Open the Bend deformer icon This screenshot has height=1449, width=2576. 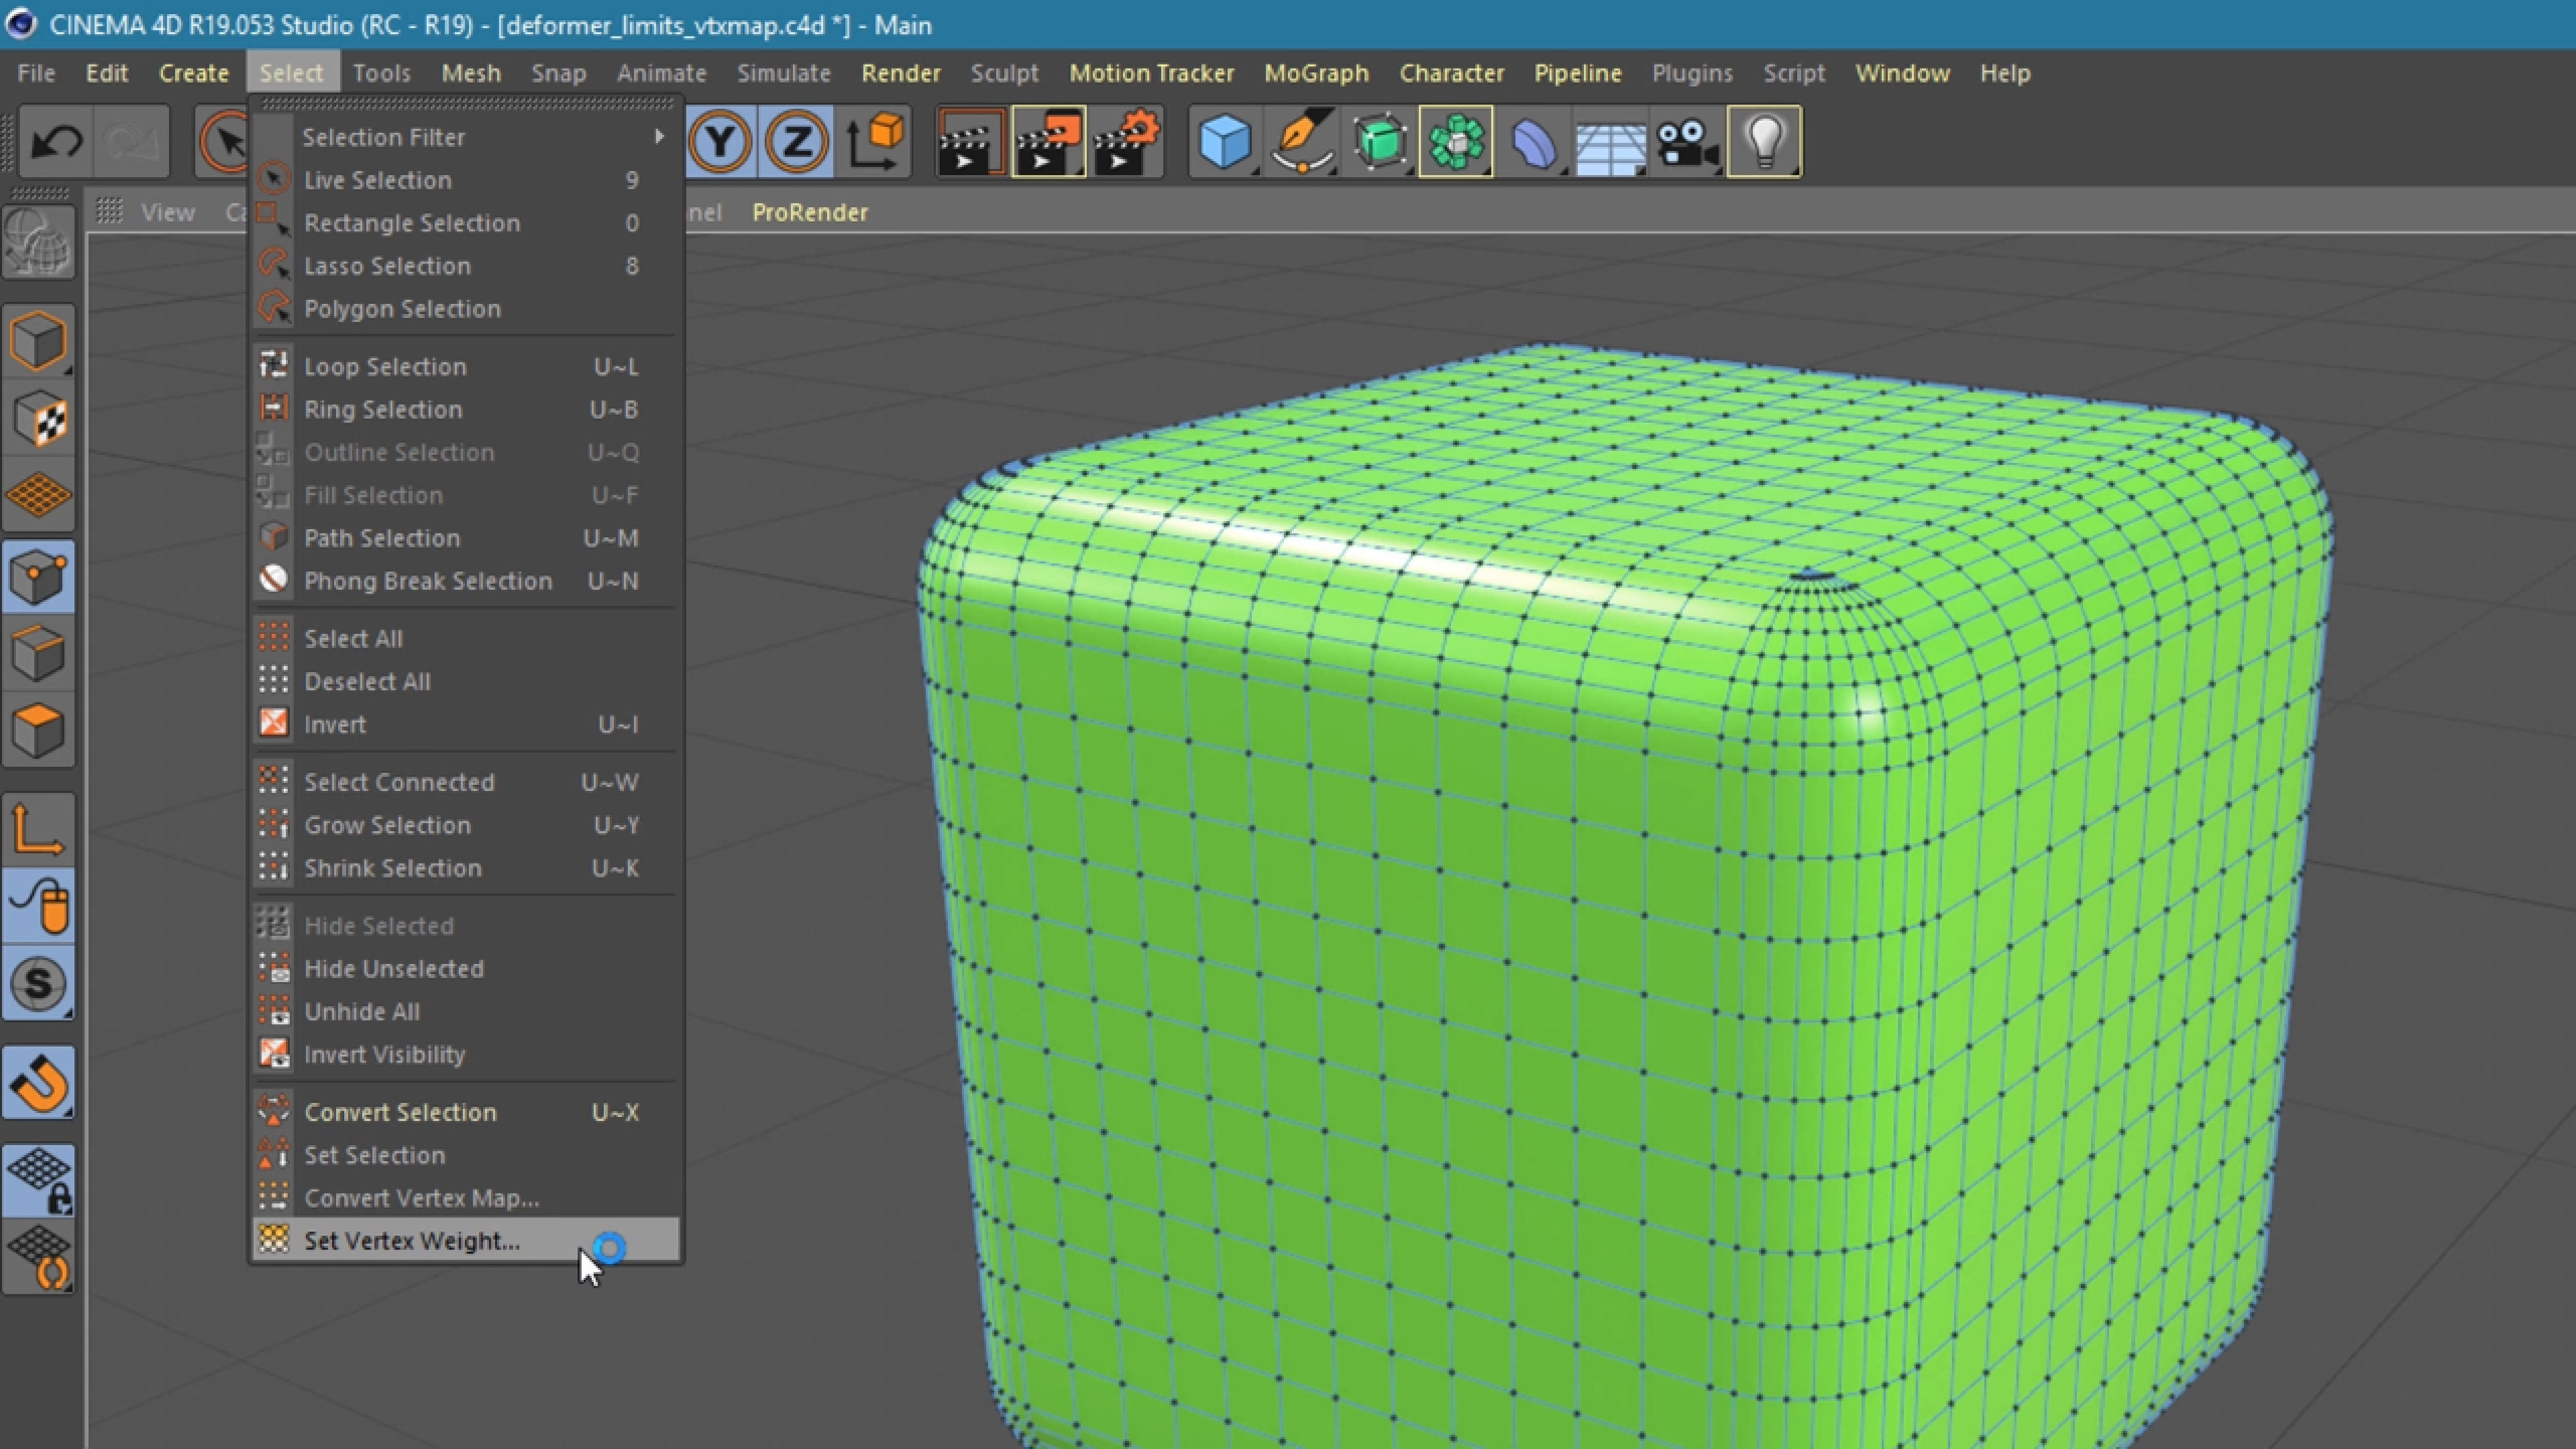(x=1534, y=141)
